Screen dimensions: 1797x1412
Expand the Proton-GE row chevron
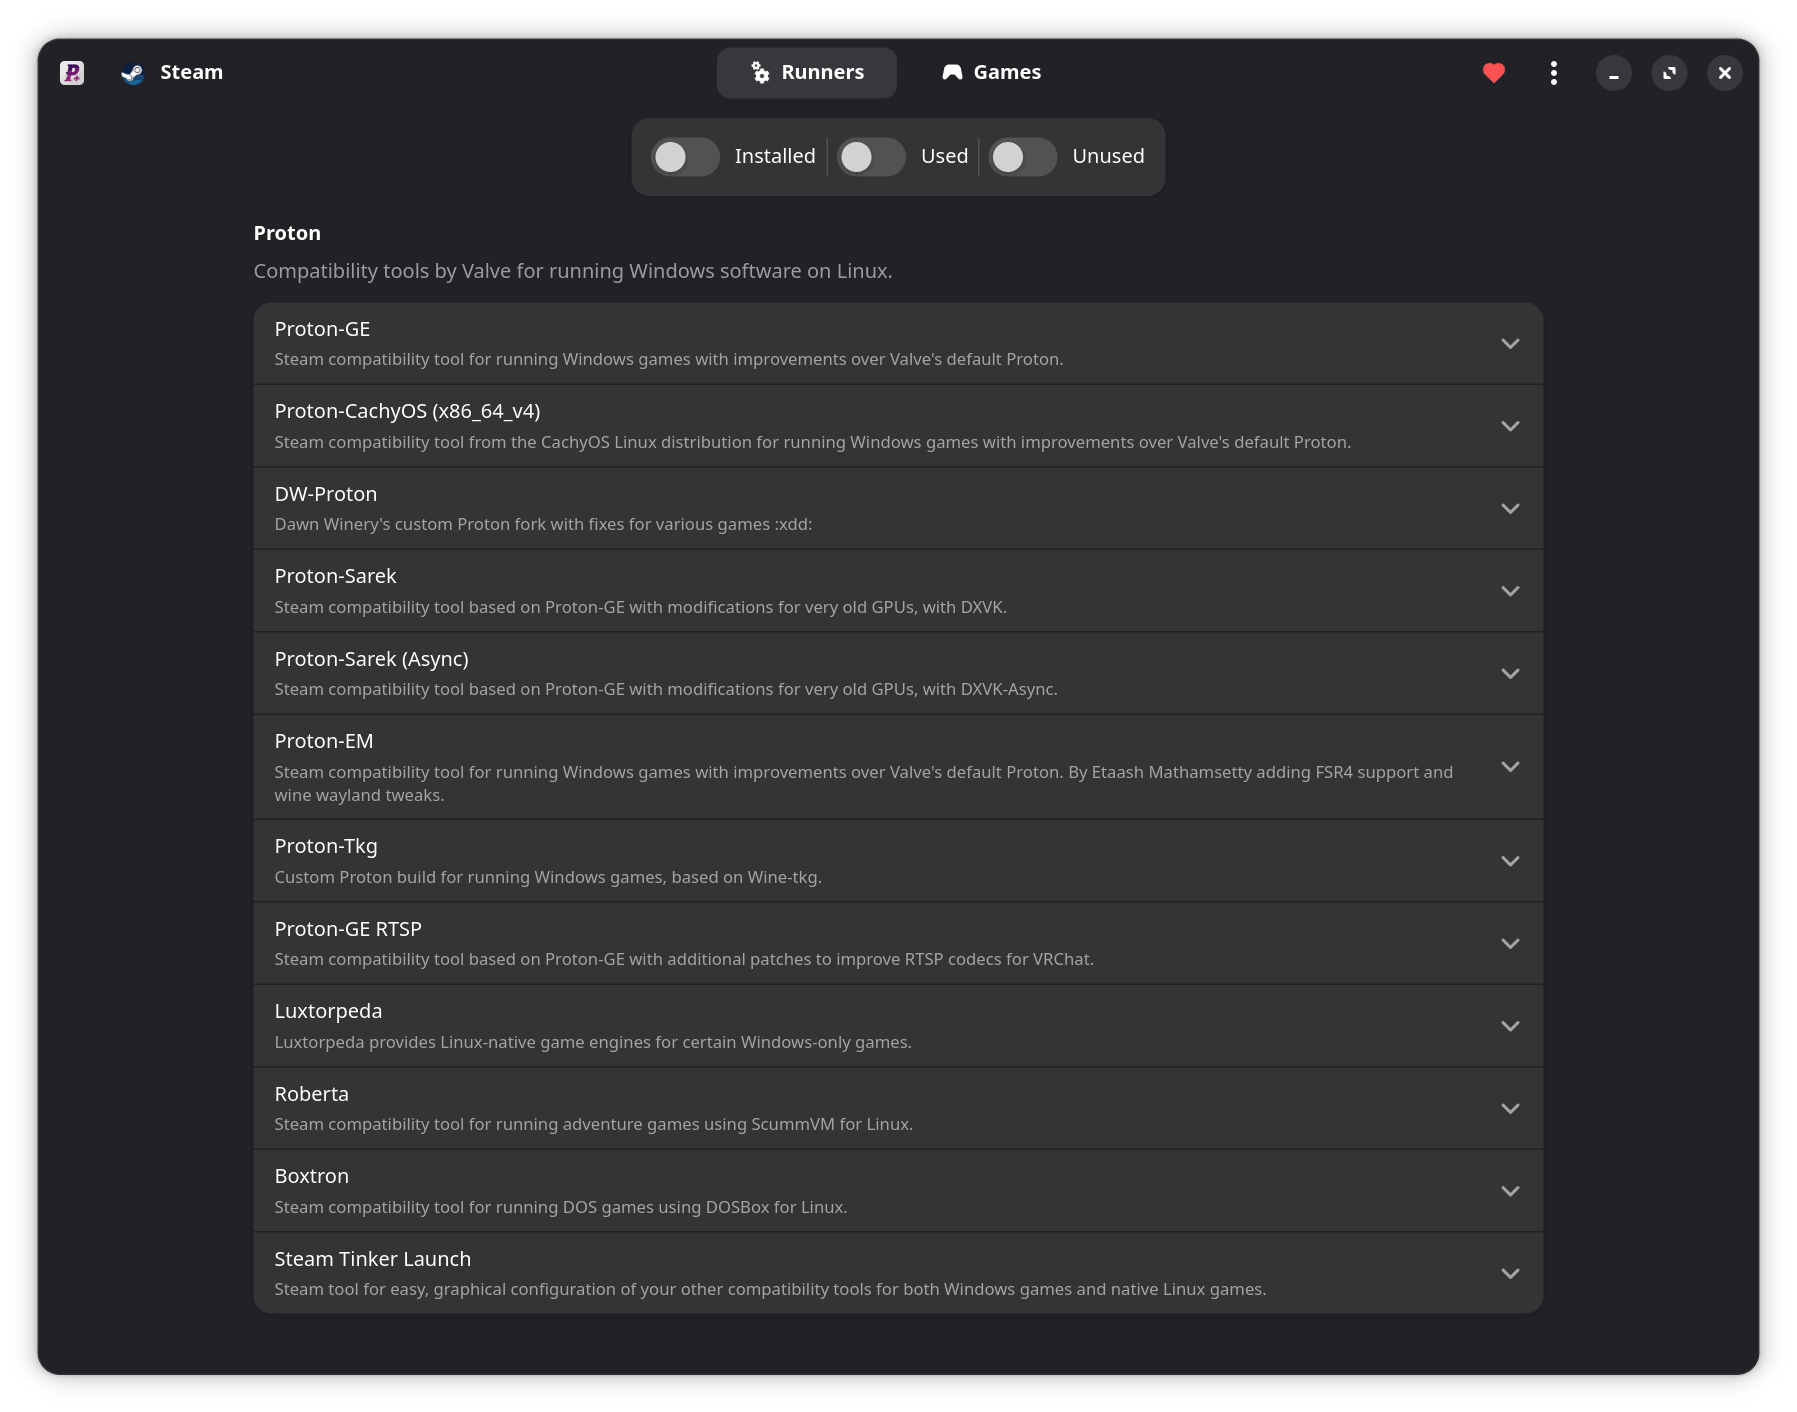(x=1510, y=344)
